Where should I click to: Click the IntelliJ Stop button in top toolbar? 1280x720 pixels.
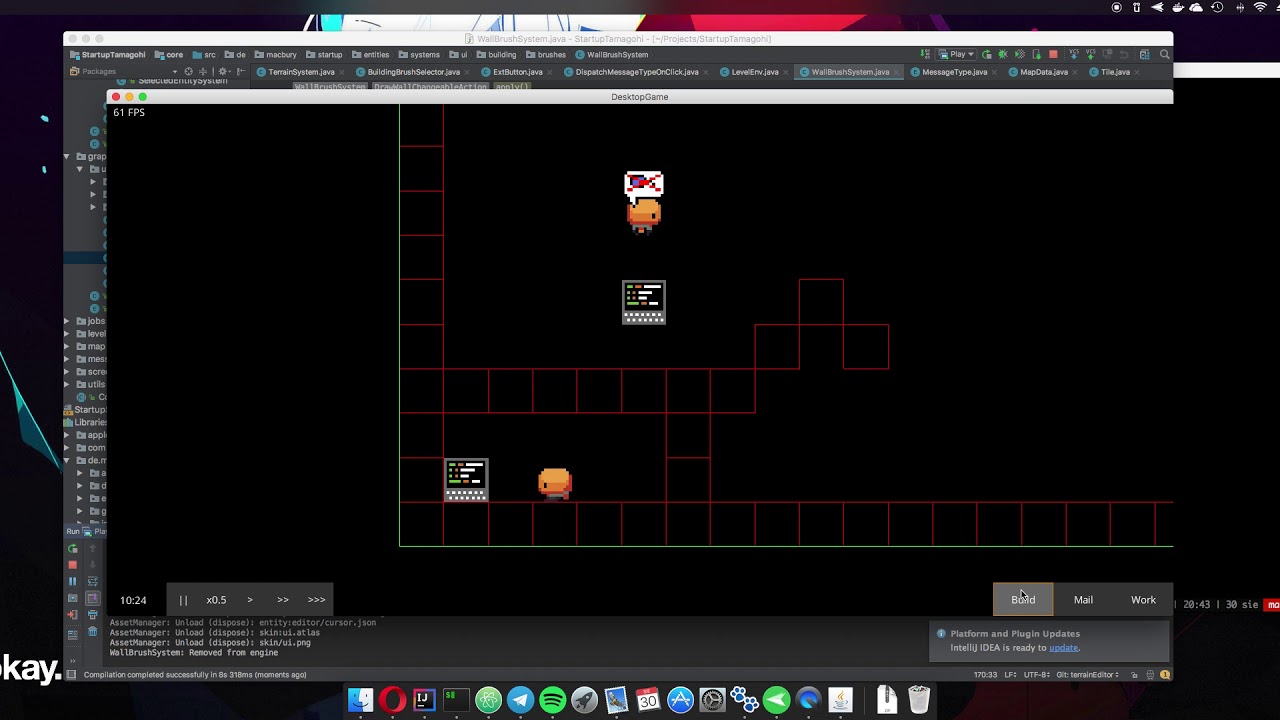pos(1053,55)
